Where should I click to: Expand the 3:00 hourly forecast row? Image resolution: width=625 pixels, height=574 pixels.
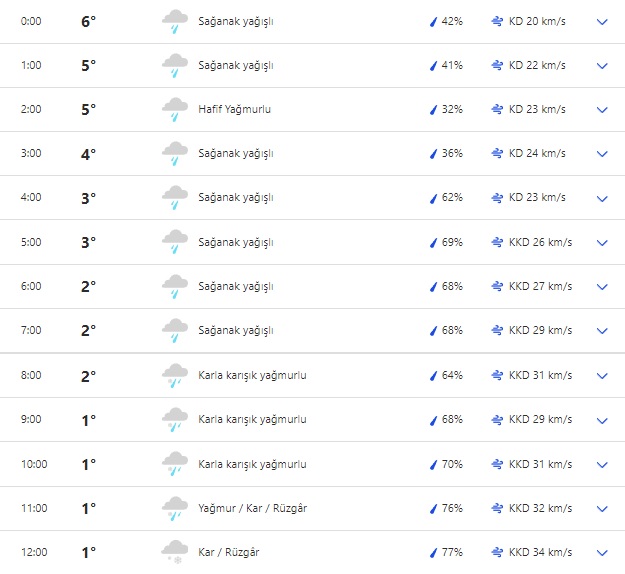[x=602, y=154]
